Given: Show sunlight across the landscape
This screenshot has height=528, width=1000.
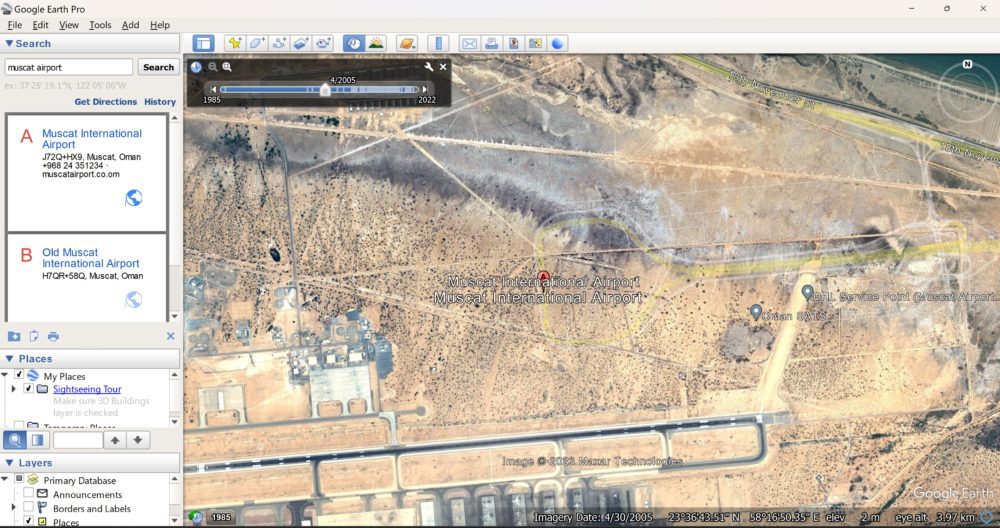Looking at the screenshot, I should click(376, 43).
